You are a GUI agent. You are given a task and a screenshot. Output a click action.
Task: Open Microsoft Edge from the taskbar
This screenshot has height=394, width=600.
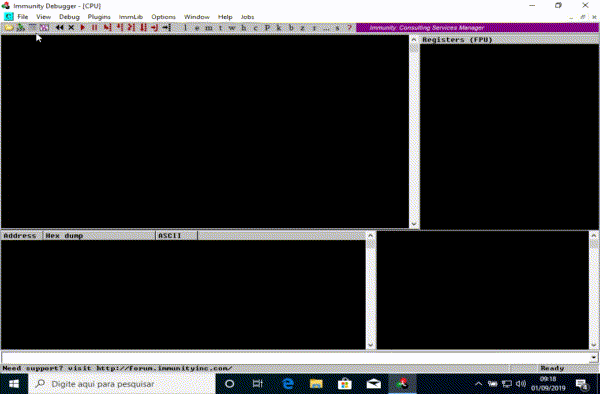(x=288, y=384)
